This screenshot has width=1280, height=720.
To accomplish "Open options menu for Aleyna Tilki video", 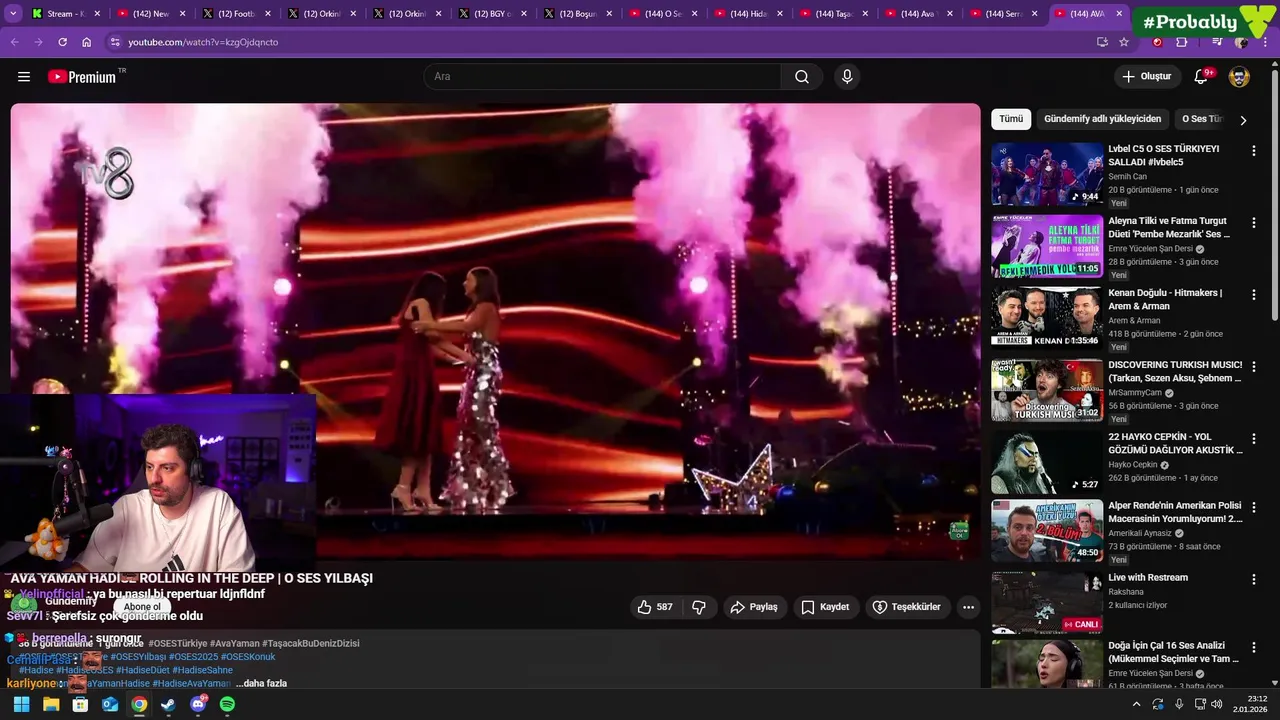I will pyautogui.click(x=1254, y=223).
